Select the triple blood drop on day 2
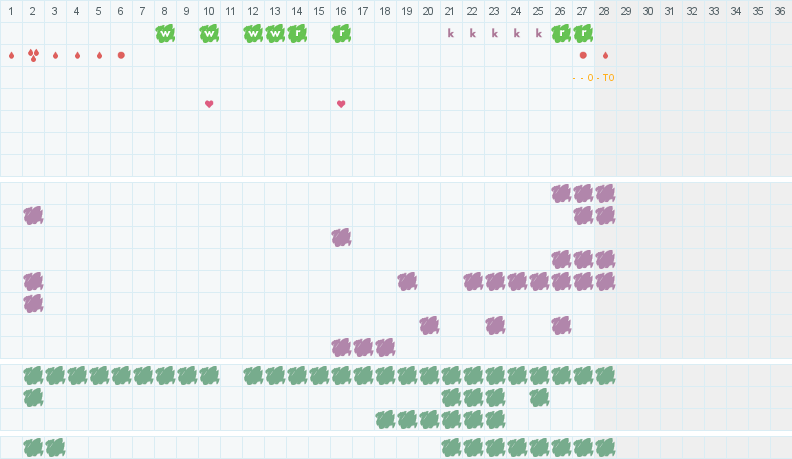Viewport: 792px width, 459px height. [x=33, y=56]
